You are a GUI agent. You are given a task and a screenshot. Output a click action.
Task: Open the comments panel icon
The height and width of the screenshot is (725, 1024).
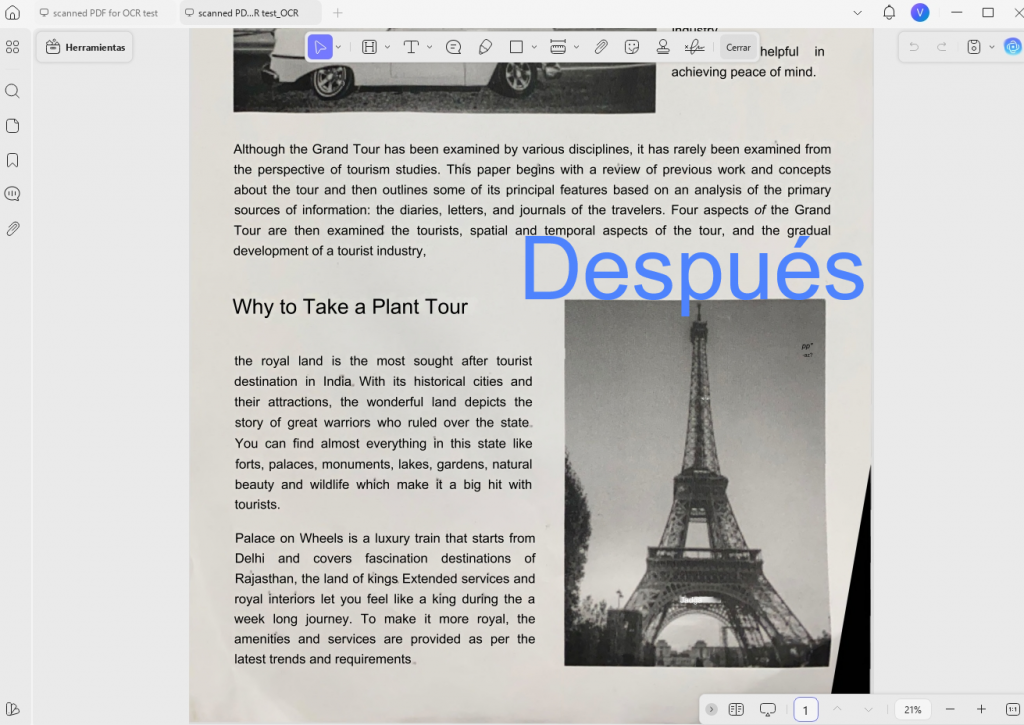point(12,194)
